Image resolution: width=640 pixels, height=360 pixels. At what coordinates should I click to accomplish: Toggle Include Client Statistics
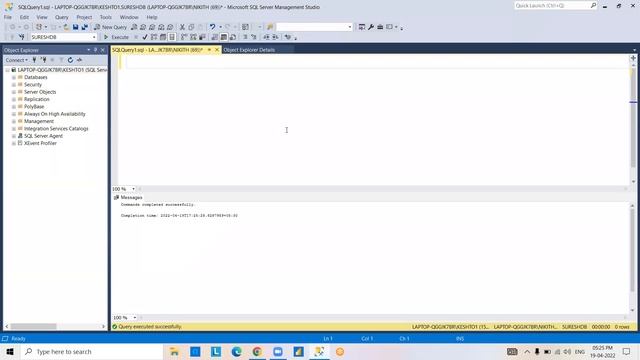coord(202,37)
